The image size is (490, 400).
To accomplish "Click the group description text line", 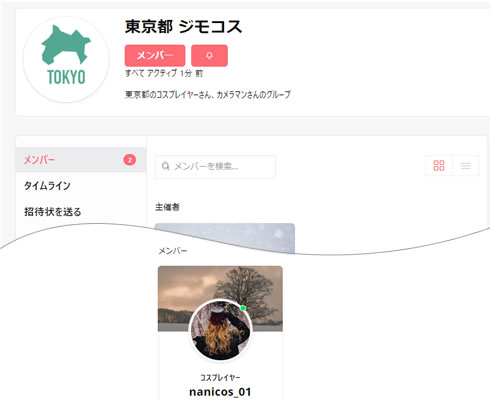I will click(208, 94).
